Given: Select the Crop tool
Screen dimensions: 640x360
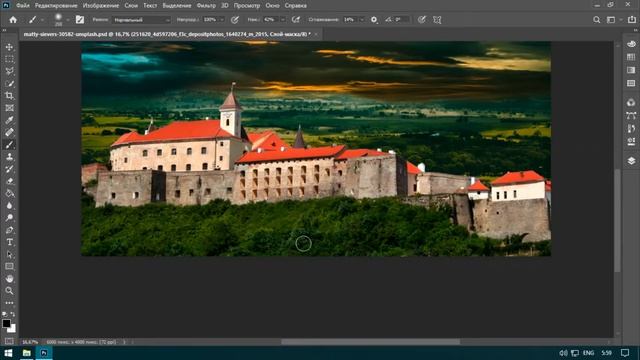Looking at the screenshot, I should click(9, 96).
